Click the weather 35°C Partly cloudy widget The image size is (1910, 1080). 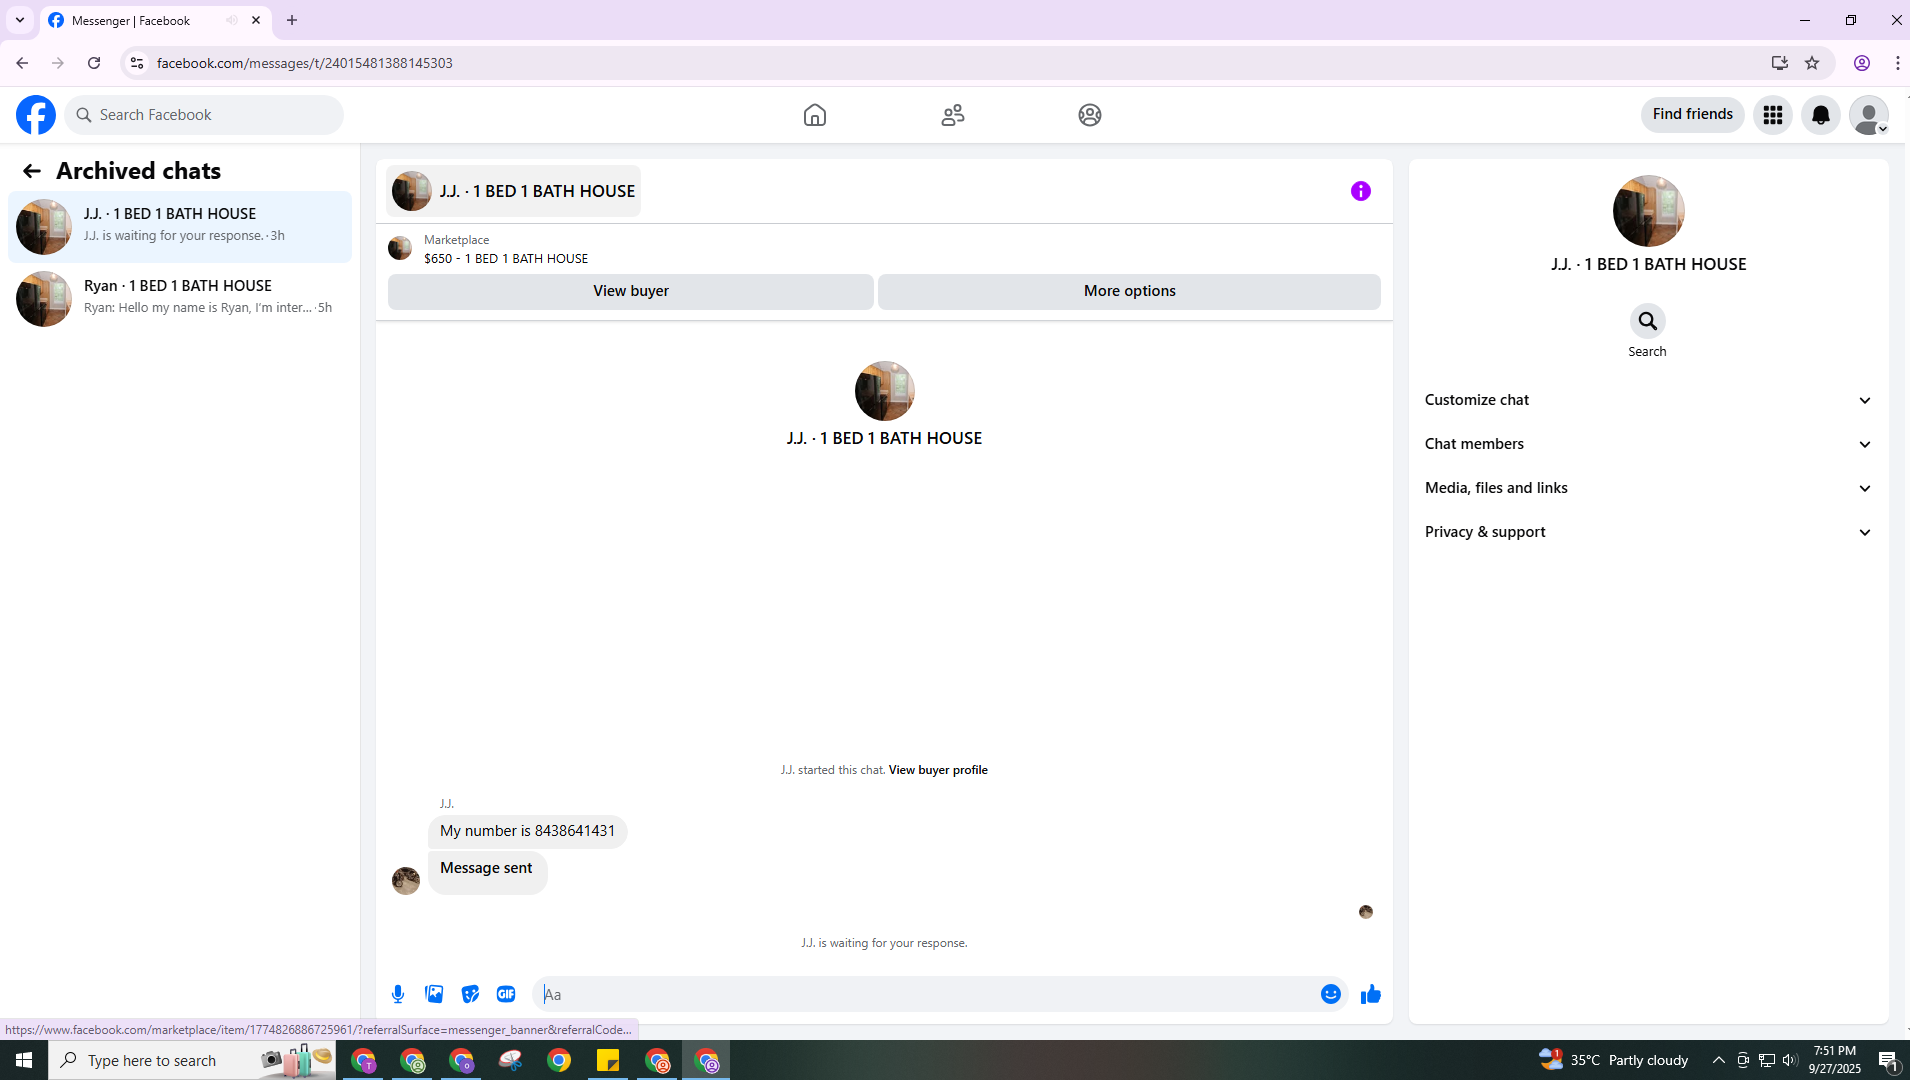1614,1060
